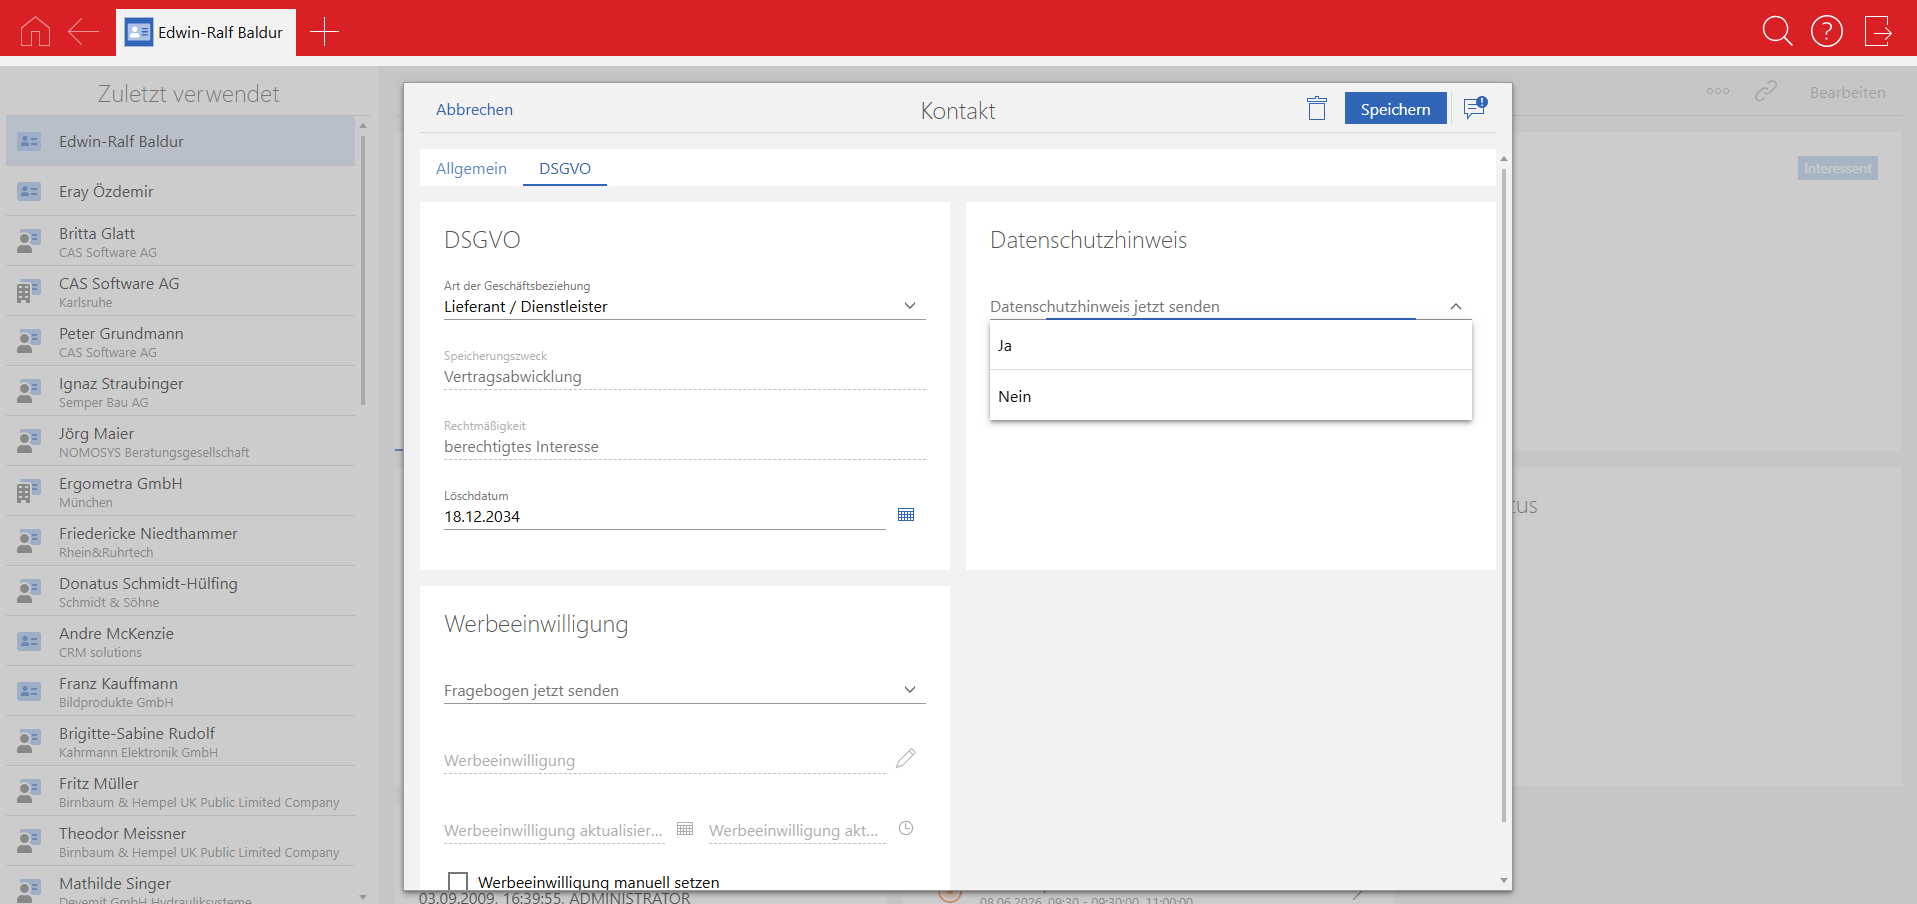The width and height of the screenshot is (1917, 904).
Task: Open Peter Grundmann in recent list
Action: 180,341
